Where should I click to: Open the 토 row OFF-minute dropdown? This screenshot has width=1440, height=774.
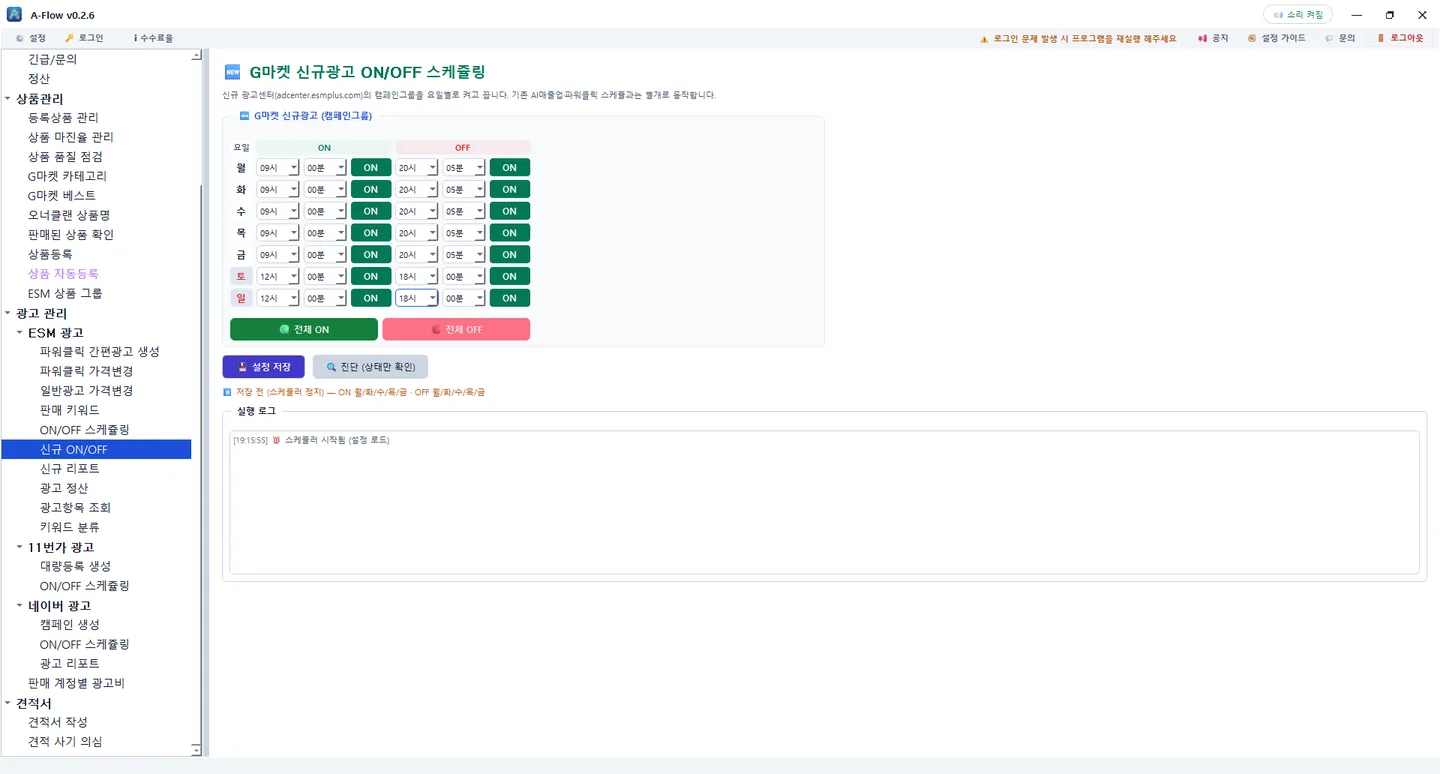coord(465,276)
